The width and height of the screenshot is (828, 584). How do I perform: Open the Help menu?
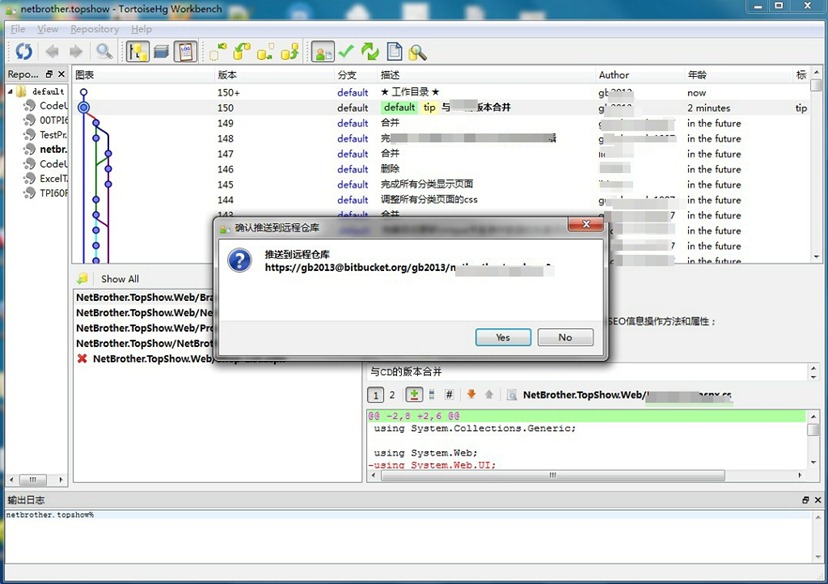point(141,29)
